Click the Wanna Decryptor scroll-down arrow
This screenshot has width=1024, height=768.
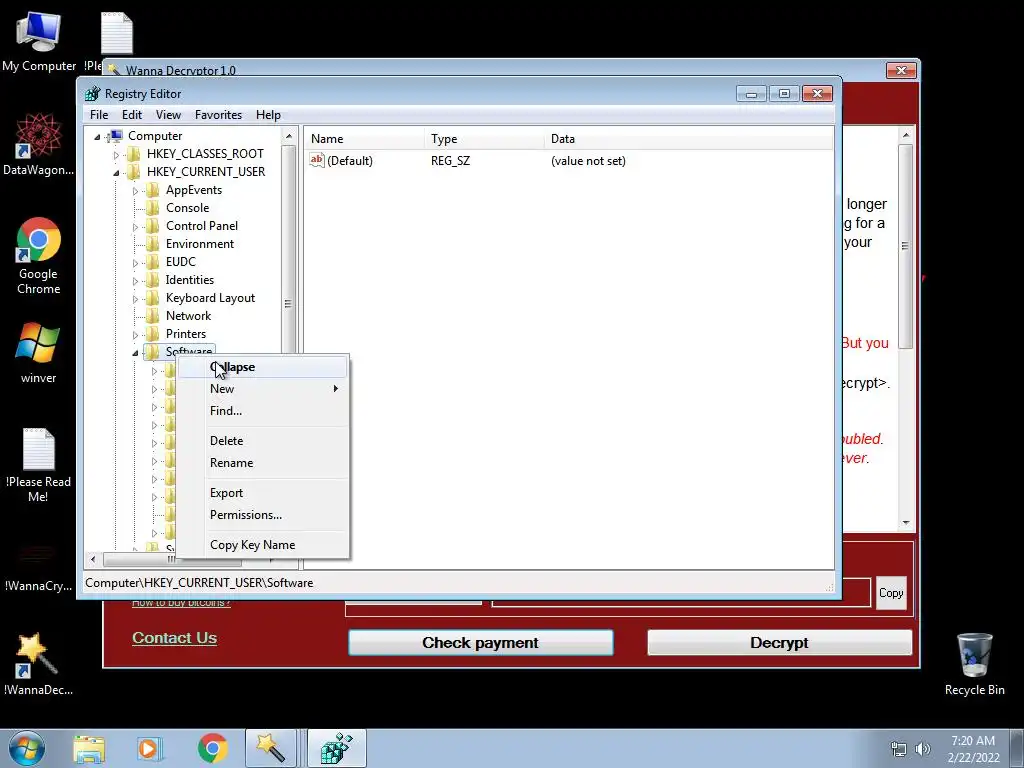coord(906,522)
